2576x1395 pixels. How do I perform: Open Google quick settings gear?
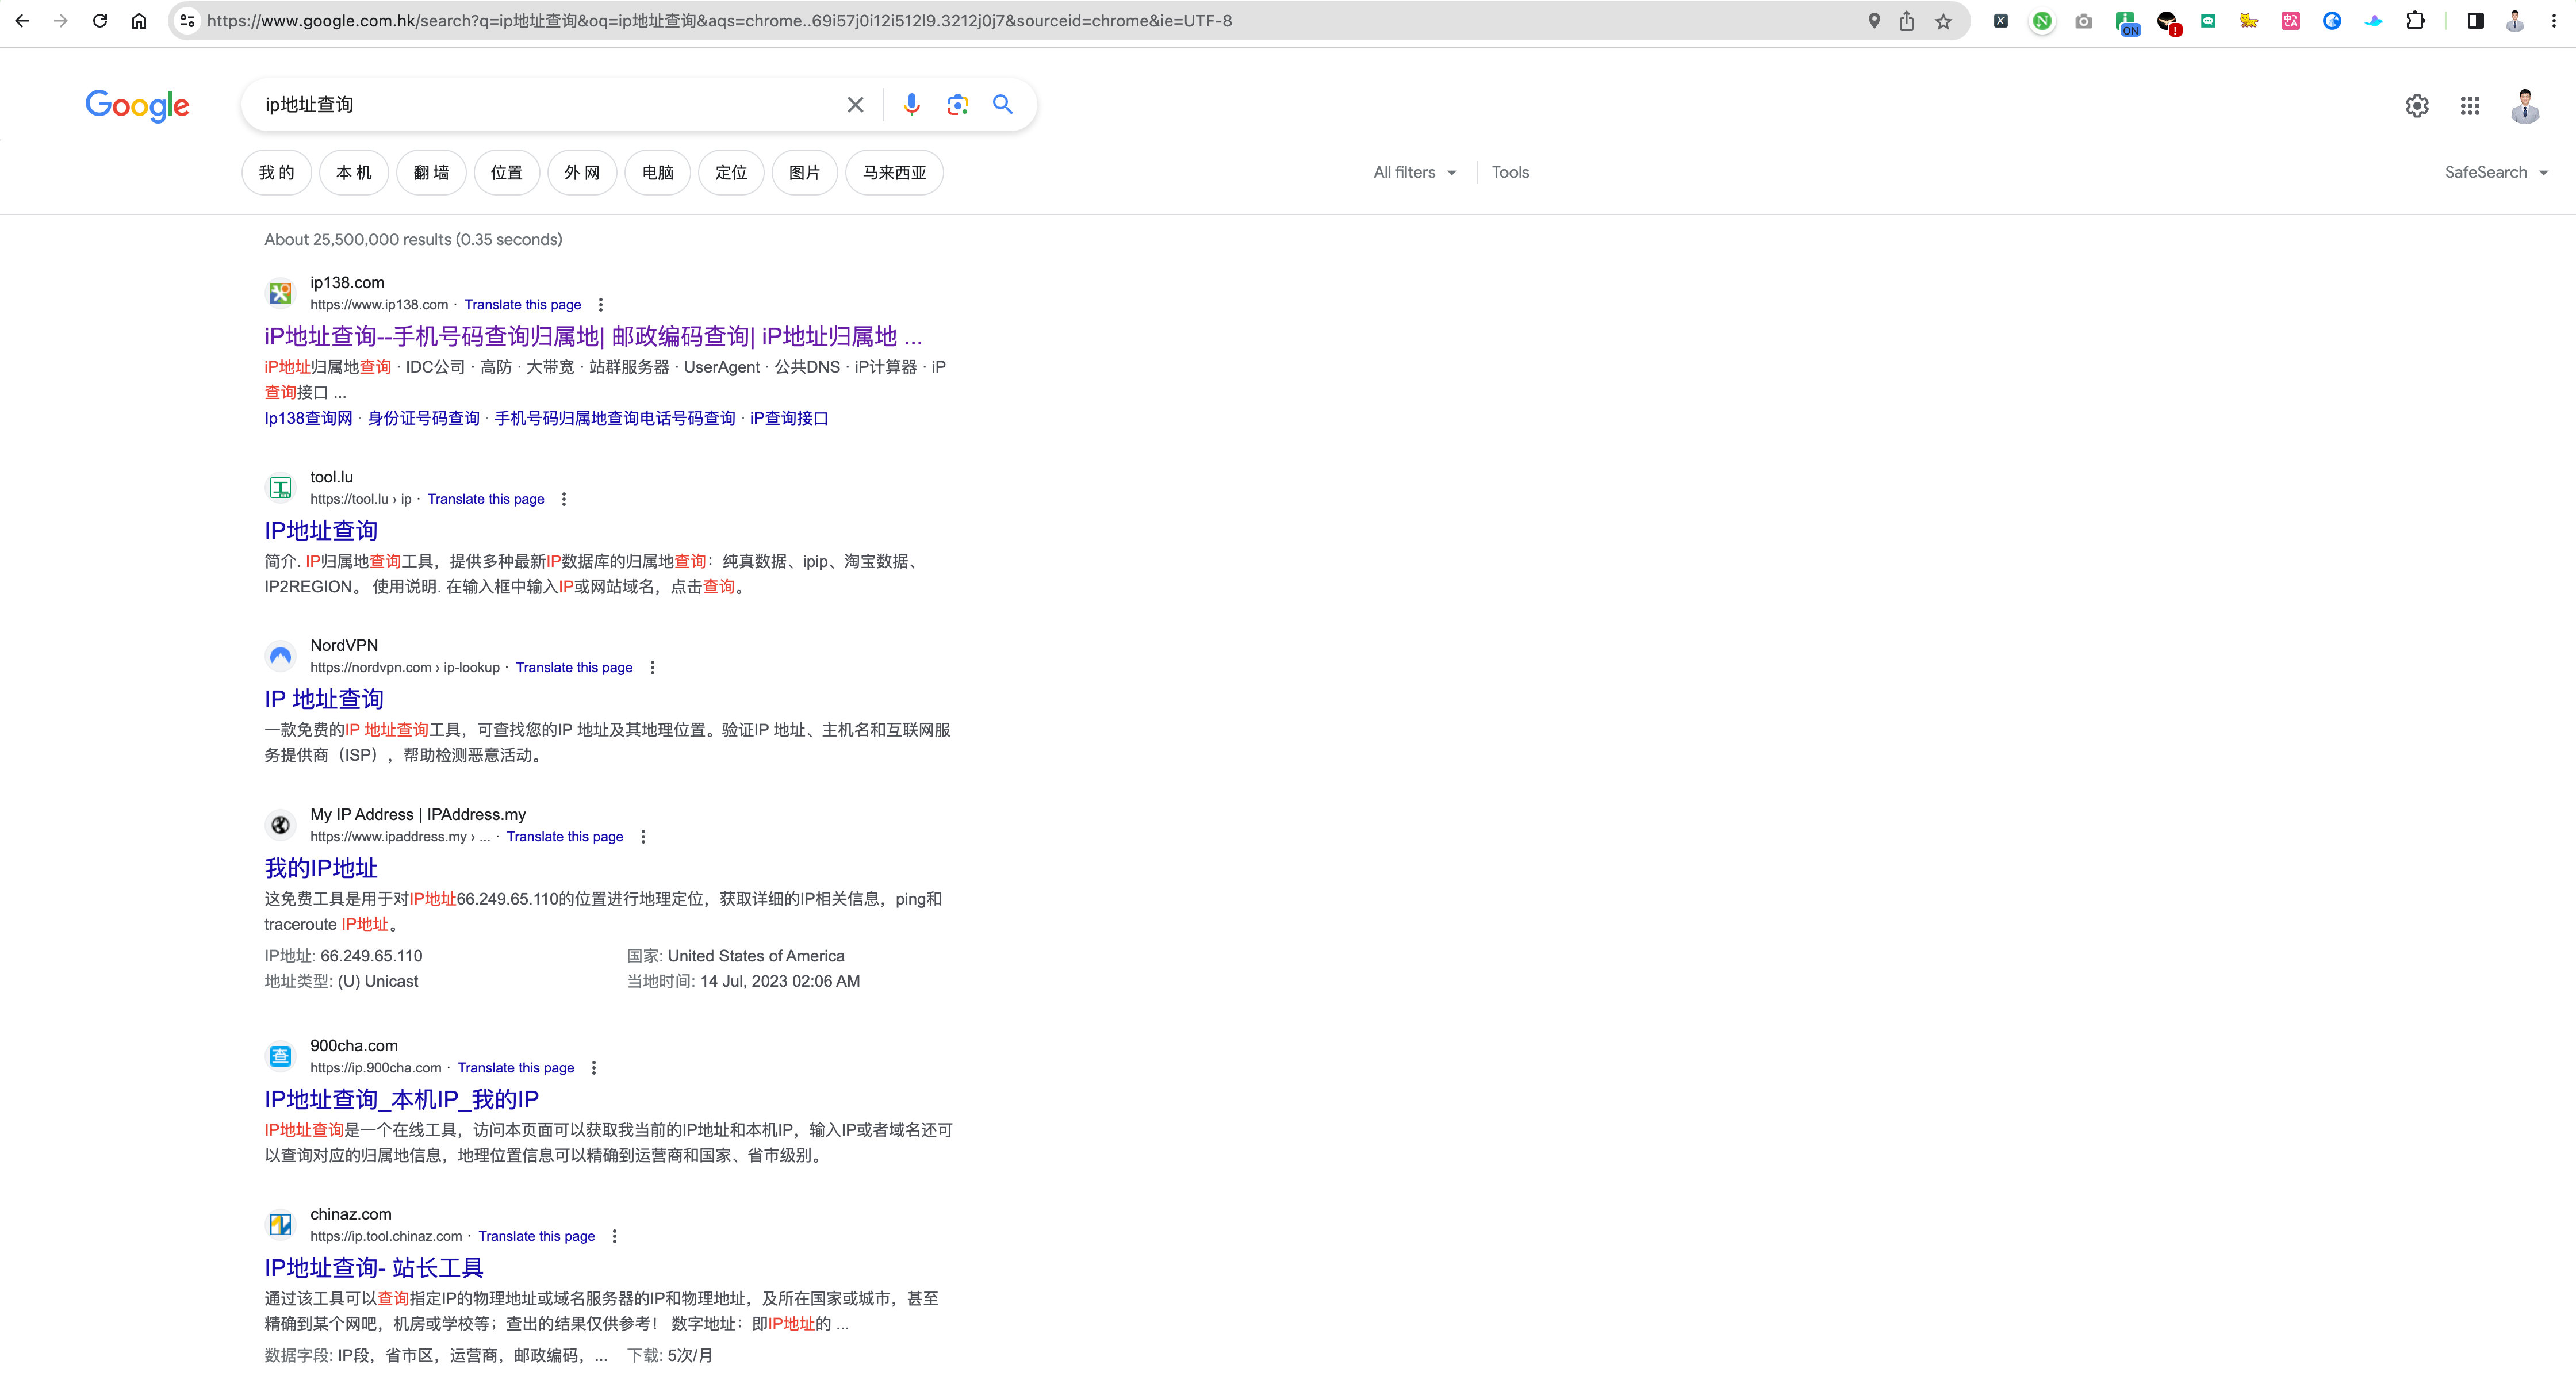(2417, 106)
